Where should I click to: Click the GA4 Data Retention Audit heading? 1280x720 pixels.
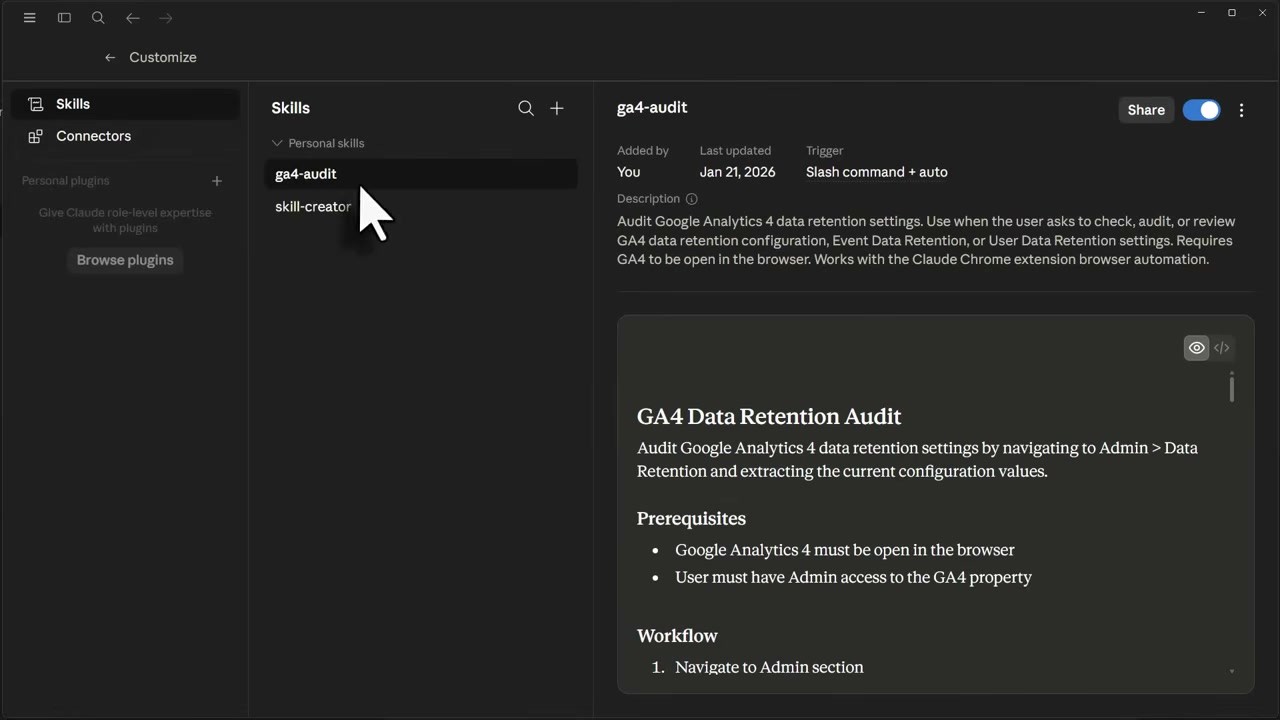pyautogui.click(x=769, y=416)
